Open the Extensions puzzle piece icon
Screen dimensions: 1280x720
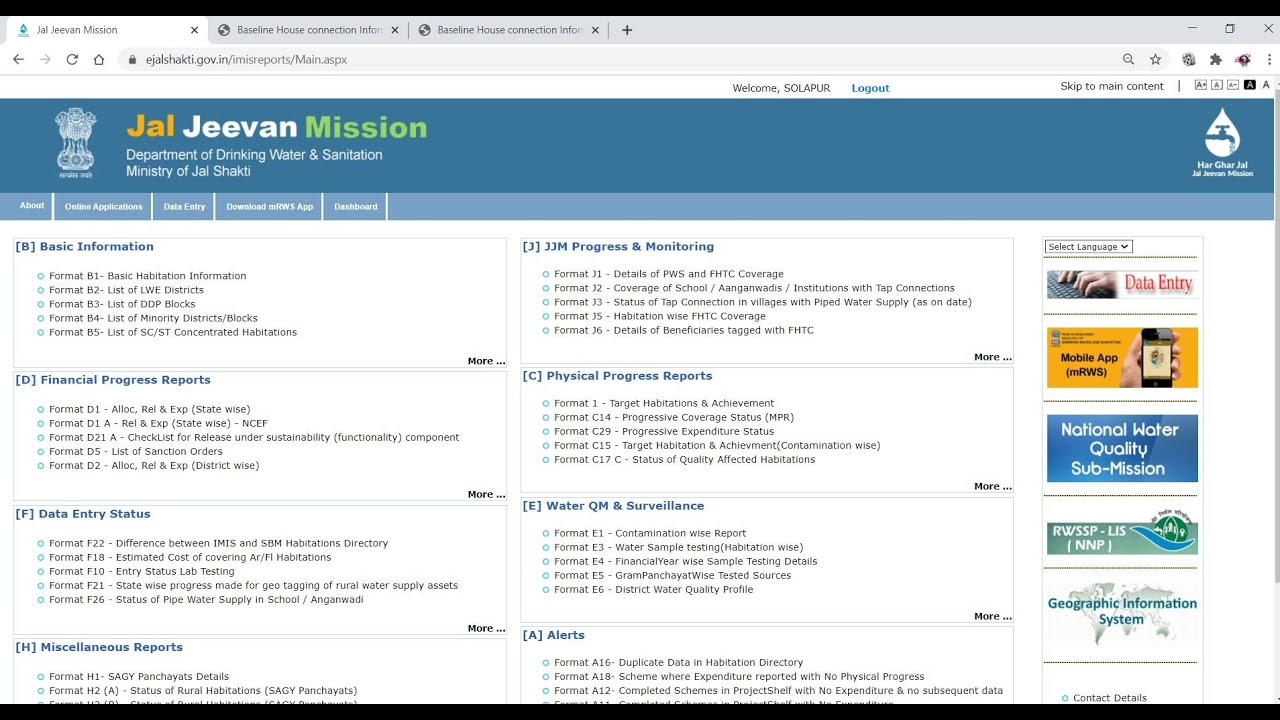[1216, 59]
